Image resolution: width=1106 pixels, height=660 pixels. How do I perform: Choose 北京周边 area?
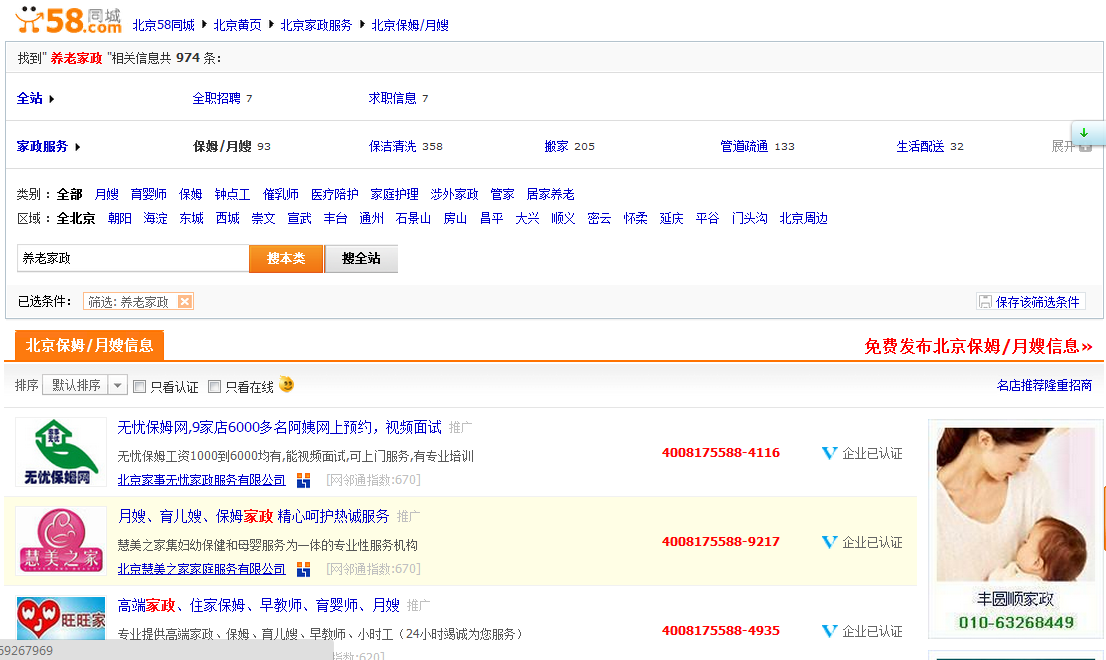pos(803,218)
